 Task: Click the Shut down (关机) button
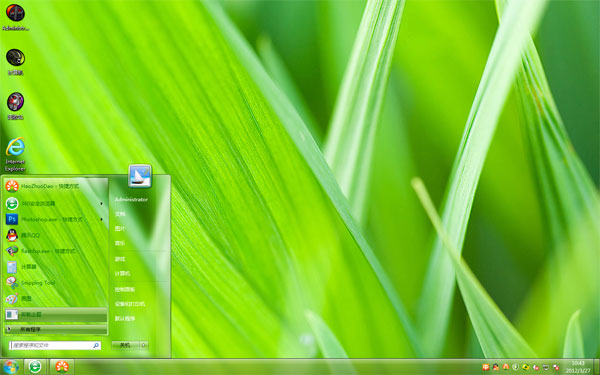pos(125,345)
